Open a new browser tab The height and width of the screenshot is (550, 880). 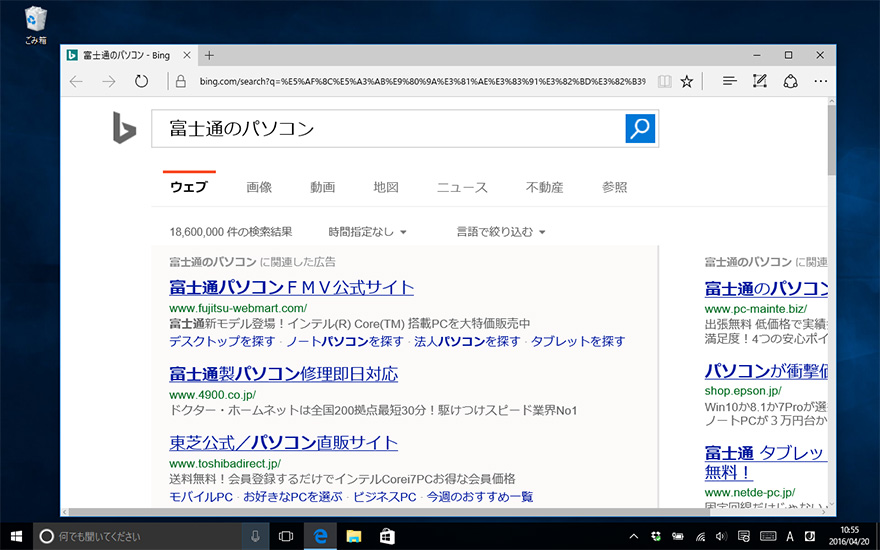pos(209,55)
